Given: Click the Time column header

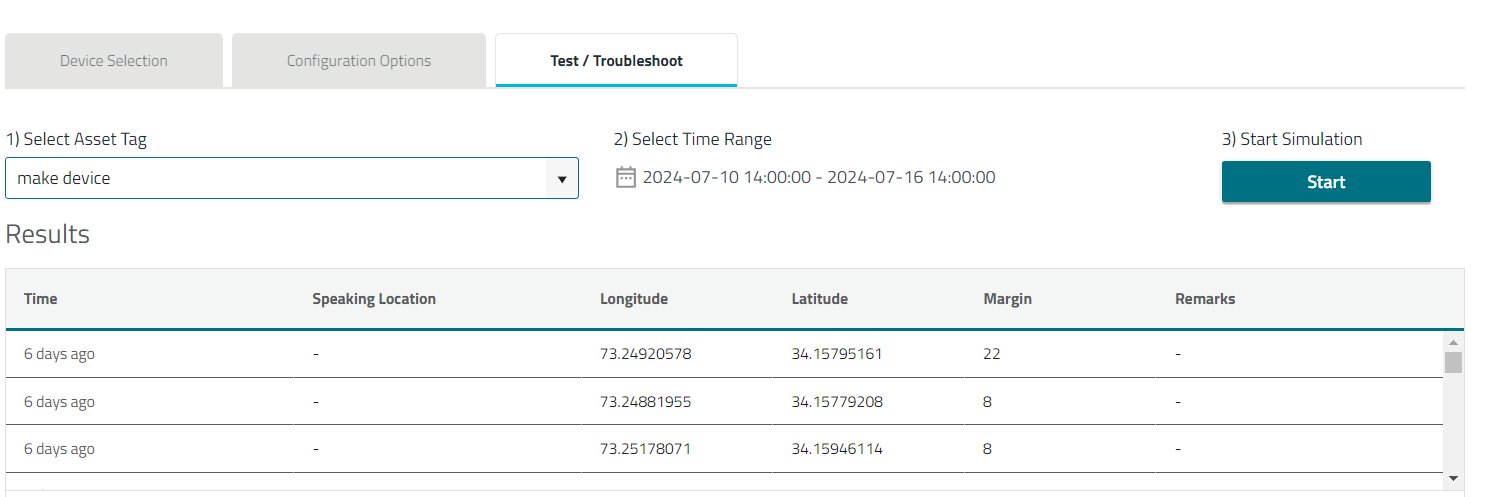Looking at the screenshot, I should click(x=41, y=299).
